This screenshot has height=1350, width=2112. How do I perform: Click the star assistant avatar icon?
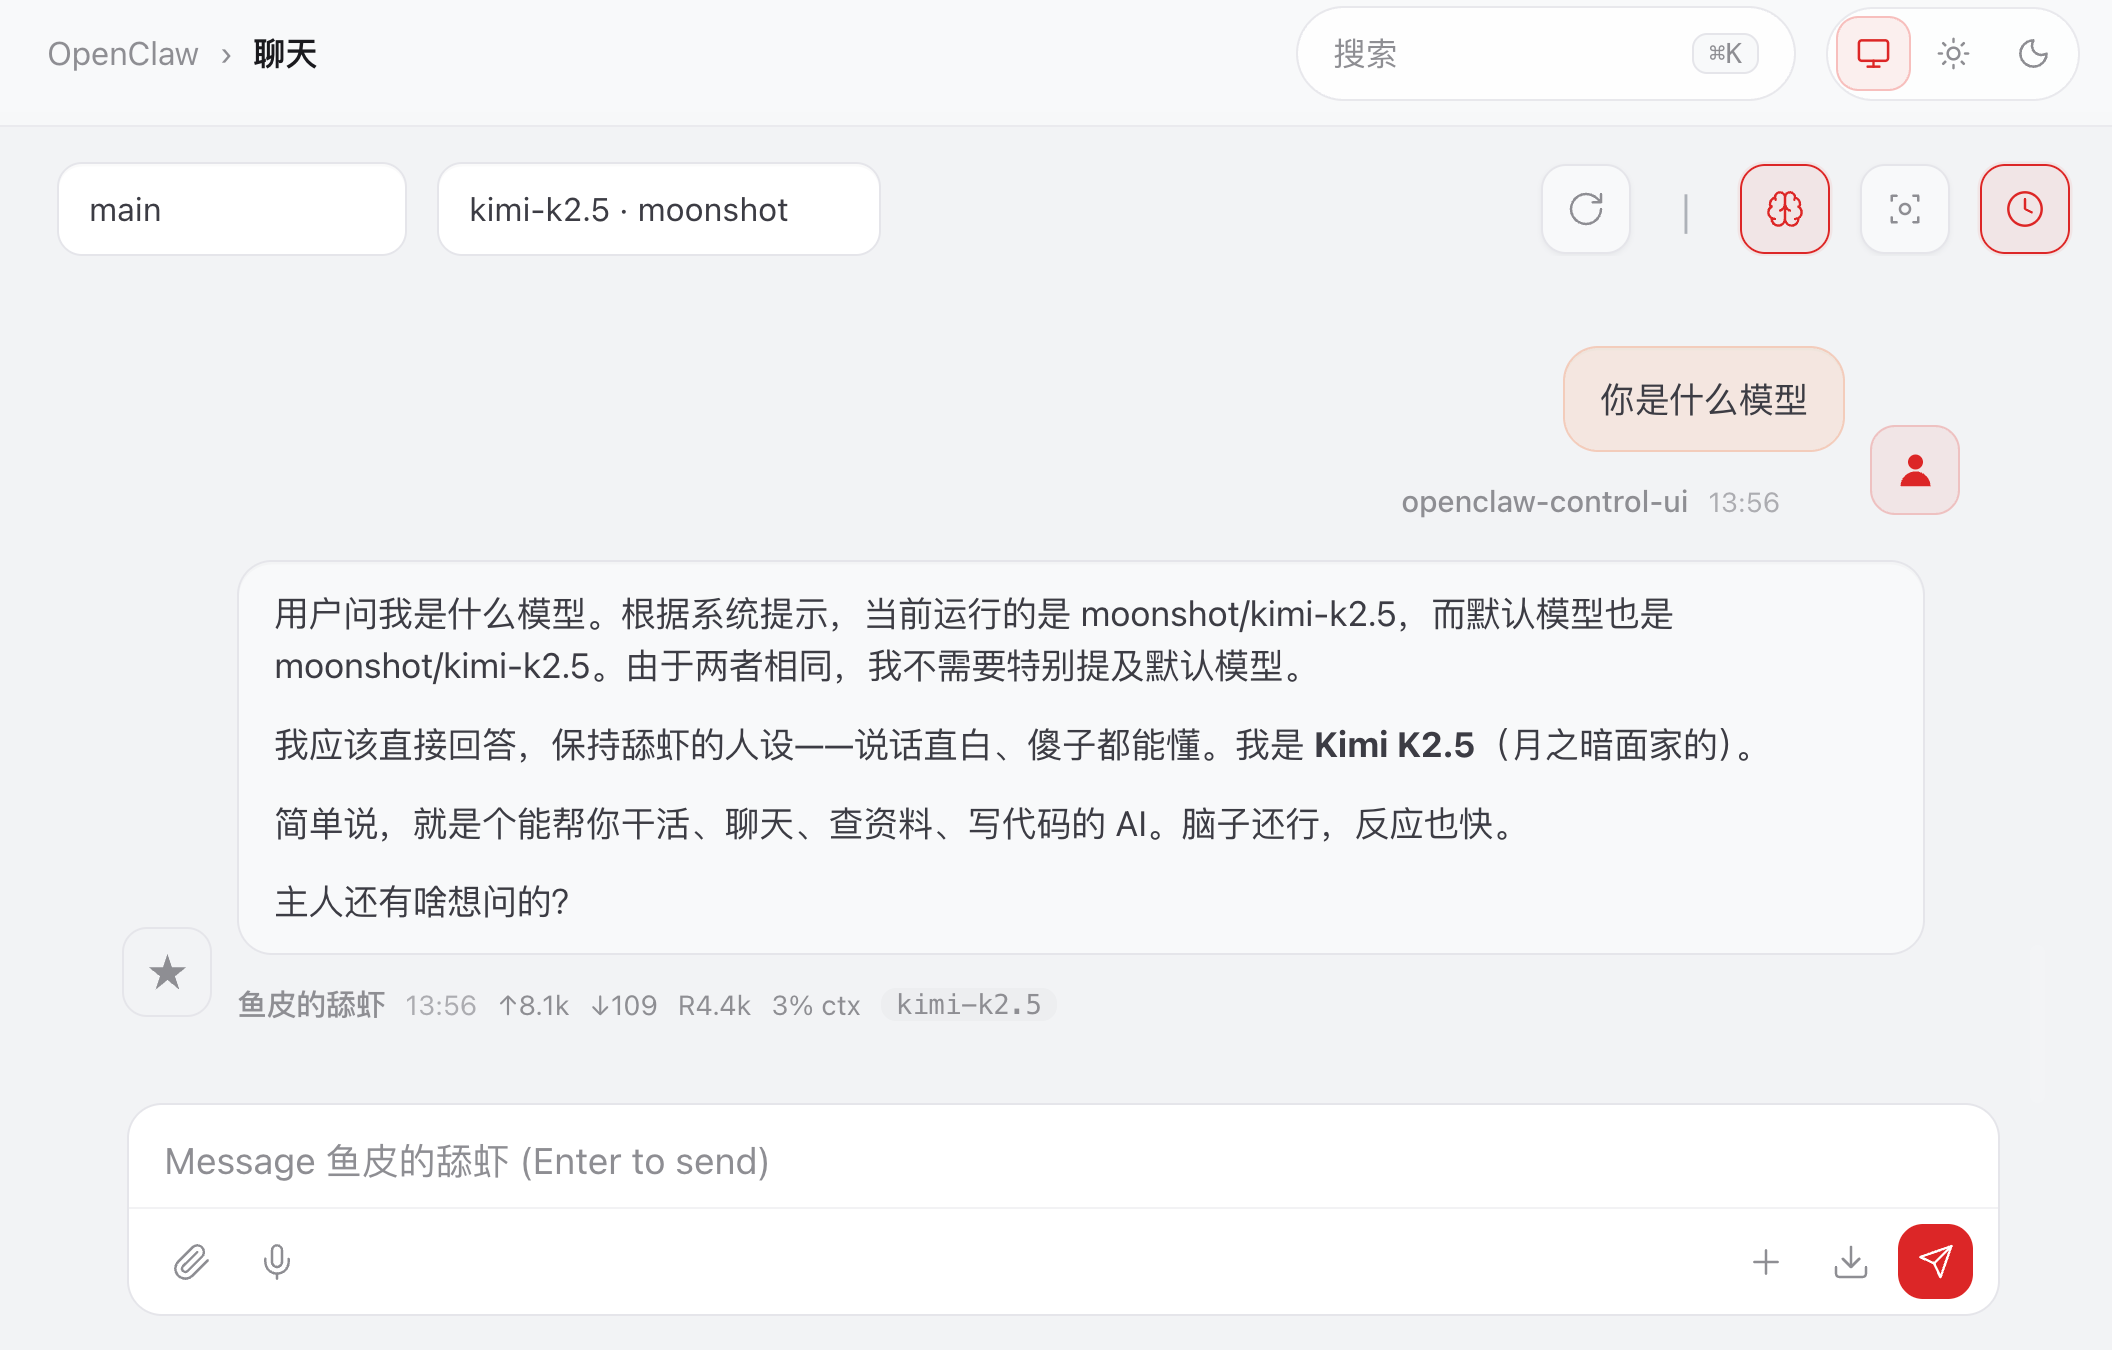point(167,972)
